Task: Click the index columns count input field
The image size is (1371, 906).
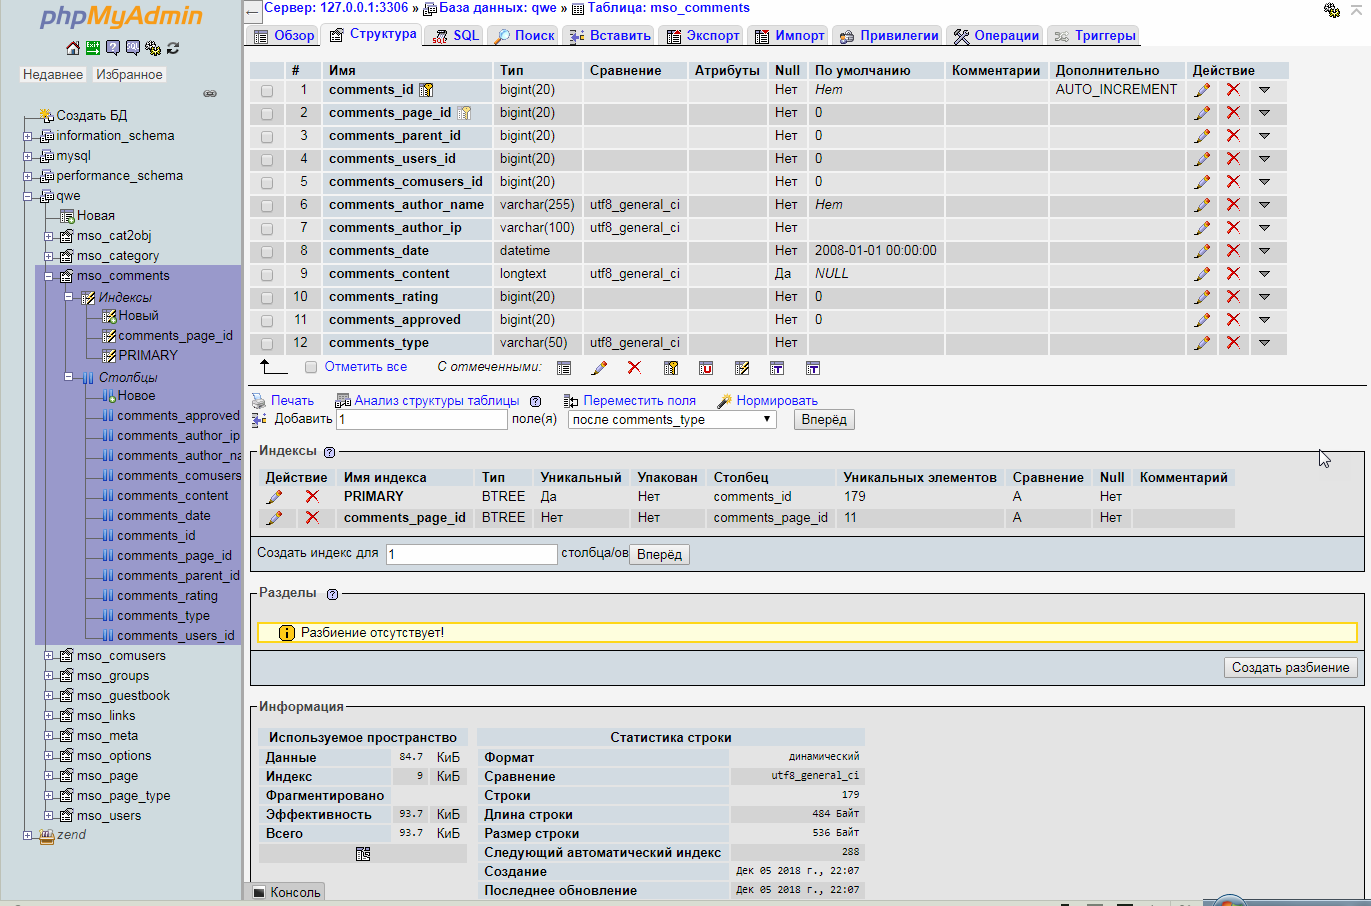Action: (470, 553)
